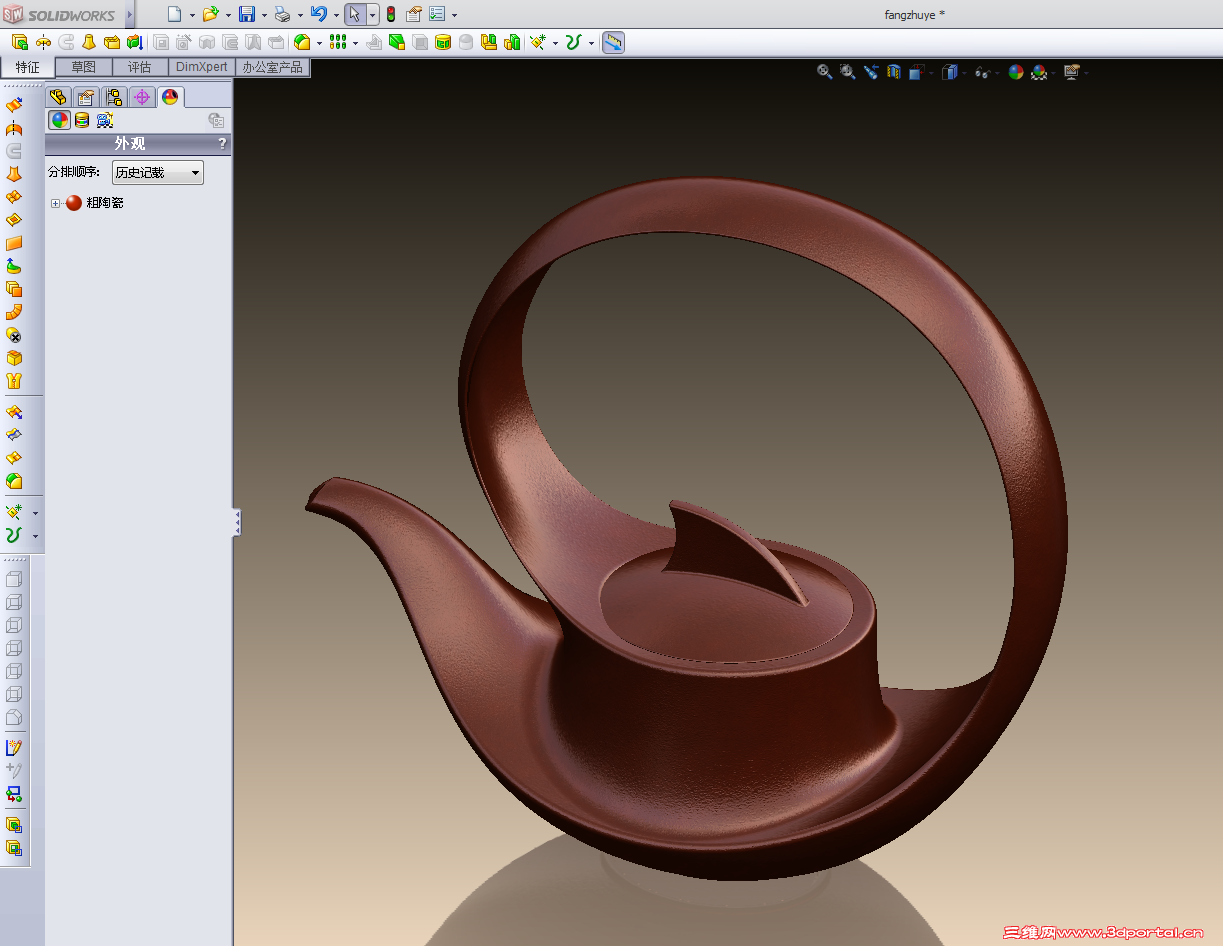
Task: Open the Select tool dropdown arrow
Action: coord(372,15)
